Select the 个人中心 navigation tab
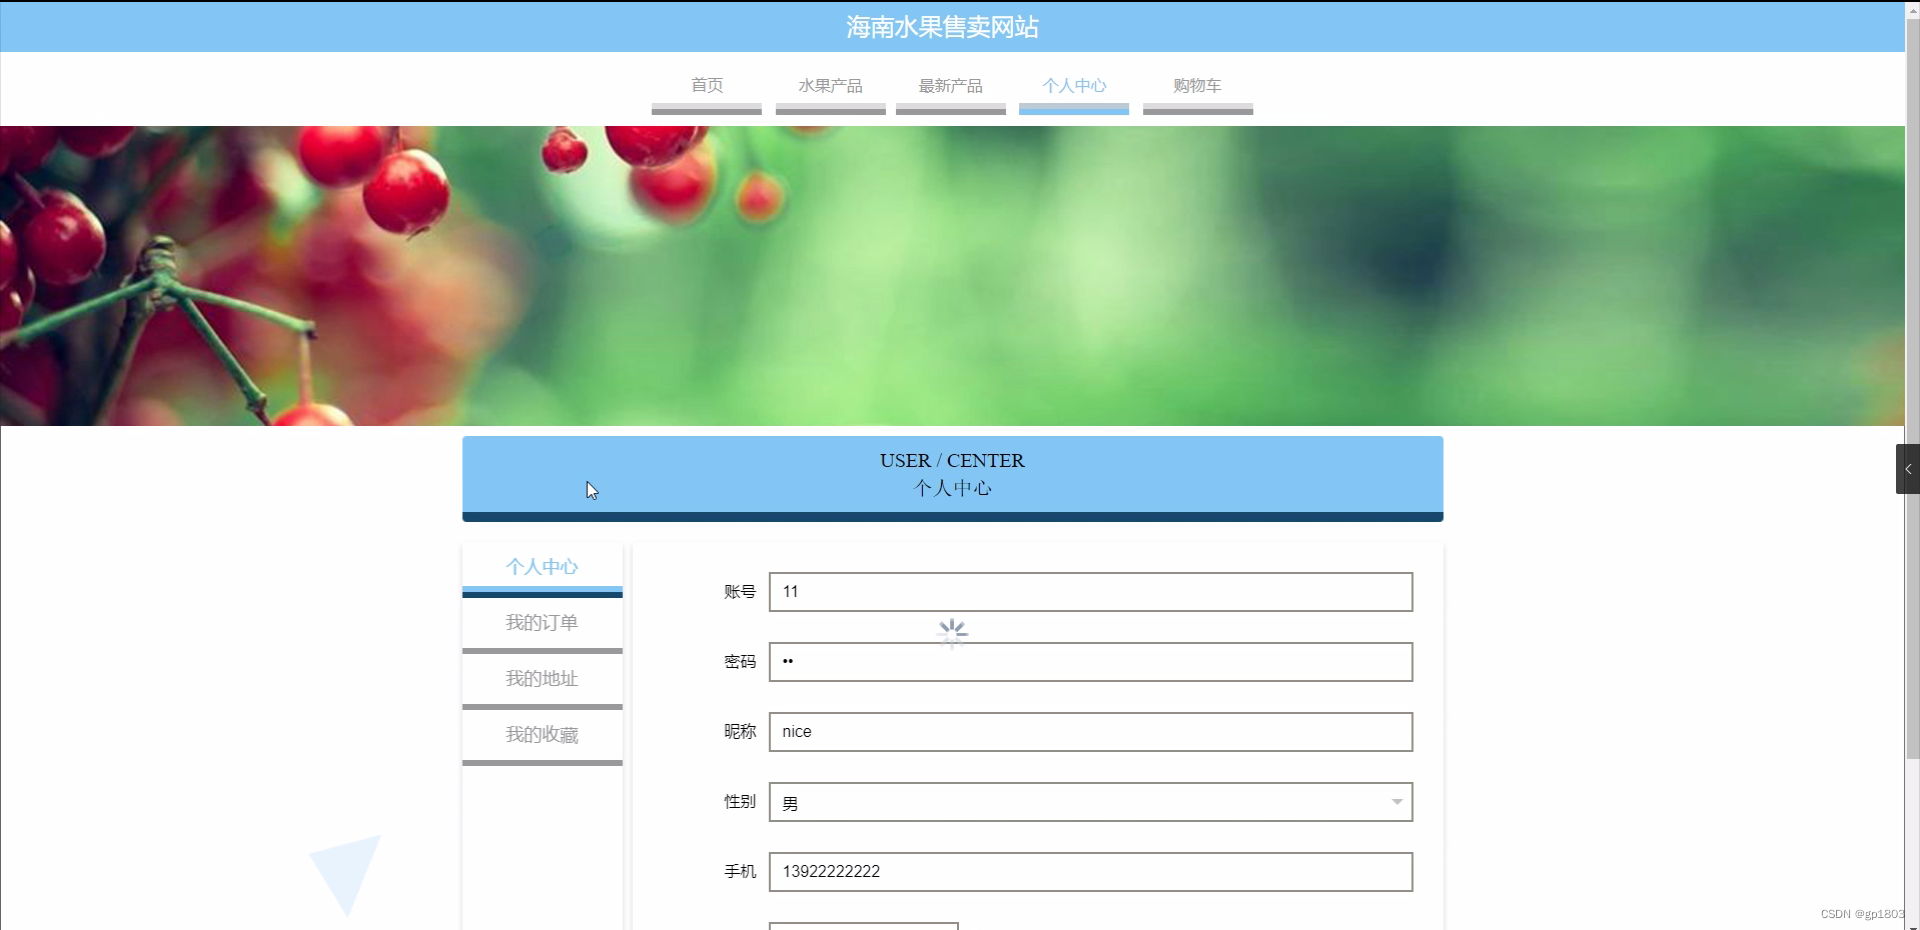The image size is (1920, 930). point(1073,86)
